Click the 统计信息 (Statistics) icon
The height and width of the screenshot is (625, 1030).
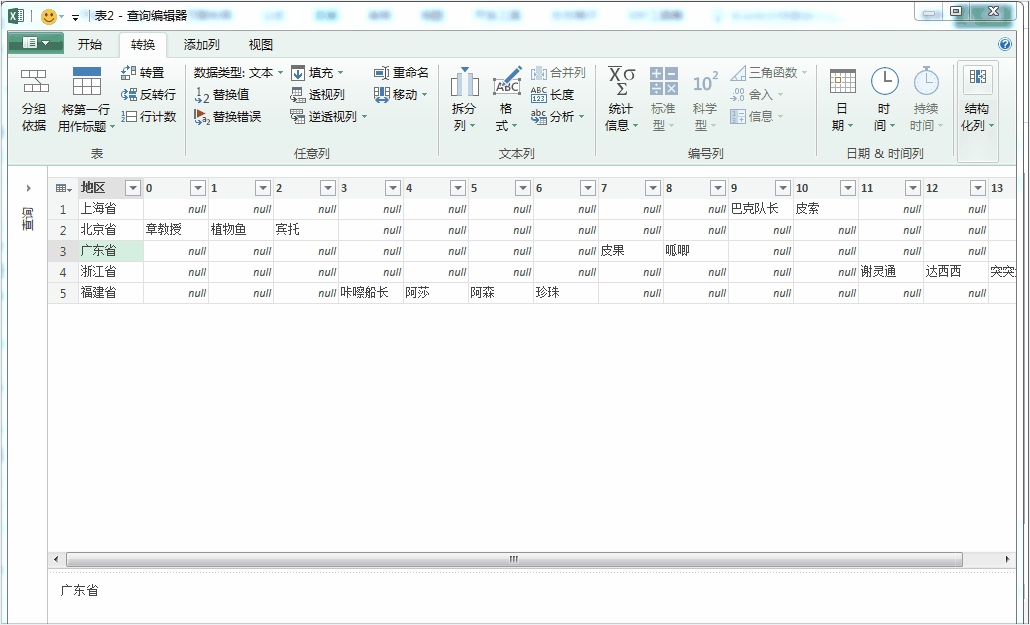pyautogui.click(x=621, y=81)
